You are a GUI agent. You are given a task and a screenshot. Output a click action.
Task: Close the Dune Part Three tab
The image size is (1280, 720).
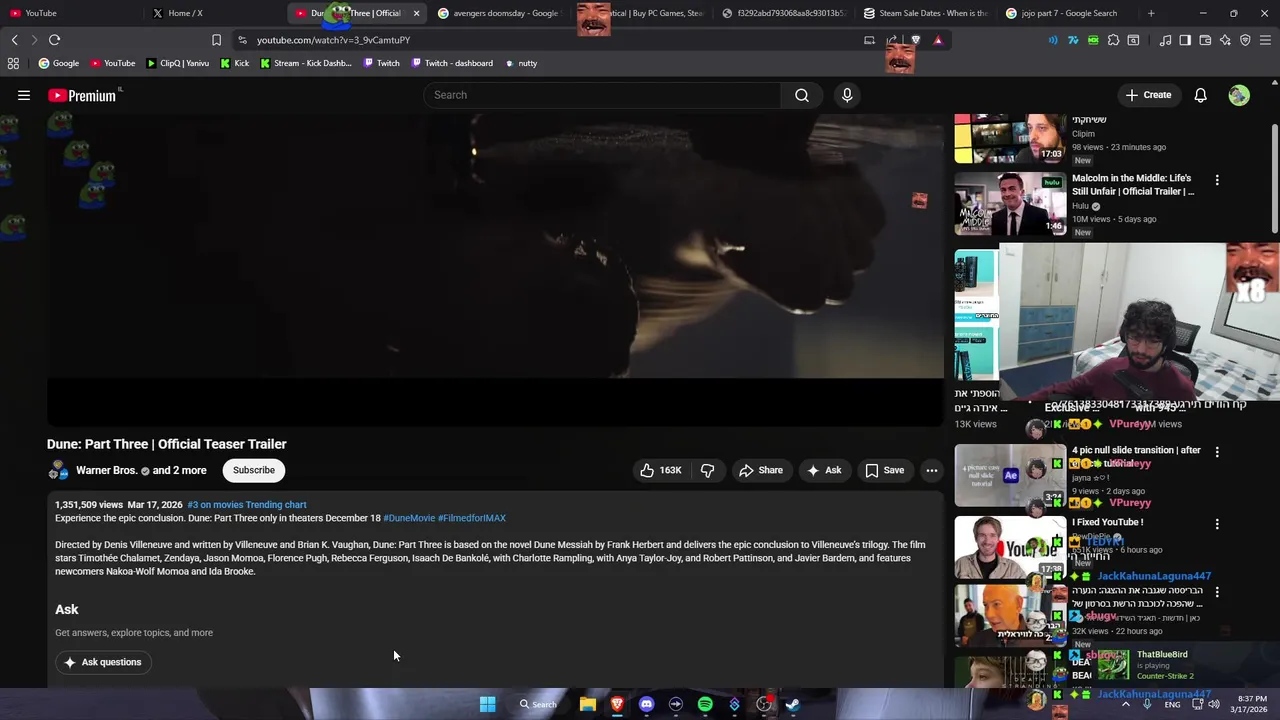click(416, 13)
